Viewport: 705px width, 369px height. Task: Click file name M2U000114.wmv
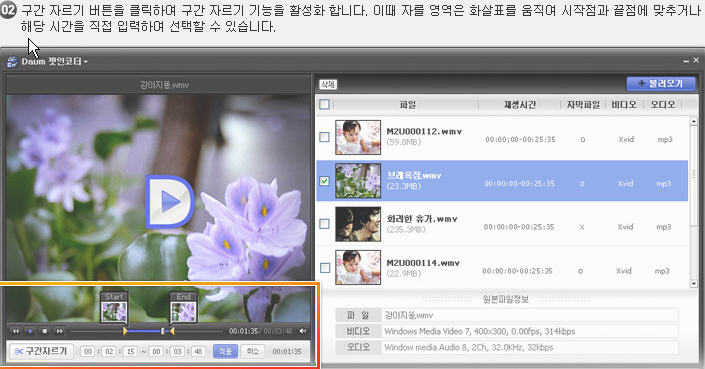pos(423,263)
